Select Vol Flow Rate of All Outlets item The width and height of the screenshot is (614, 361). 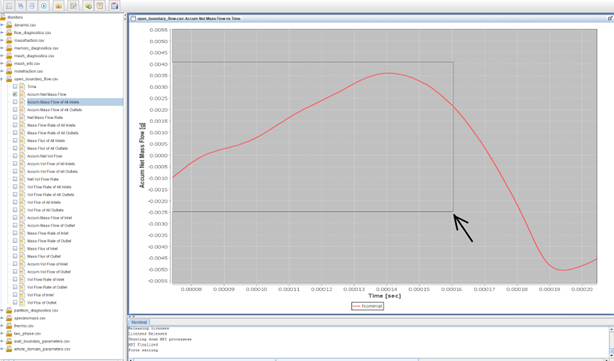(51, 195)
